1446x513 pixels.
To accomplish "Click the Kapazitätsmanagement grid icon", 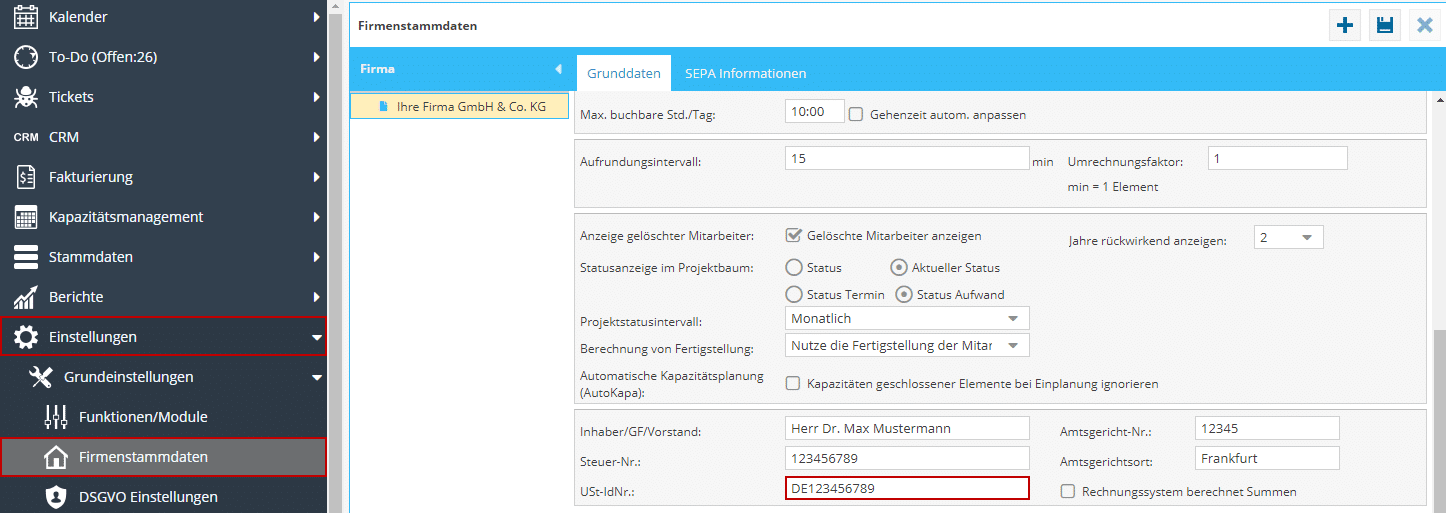I will (x=26, y=217).
